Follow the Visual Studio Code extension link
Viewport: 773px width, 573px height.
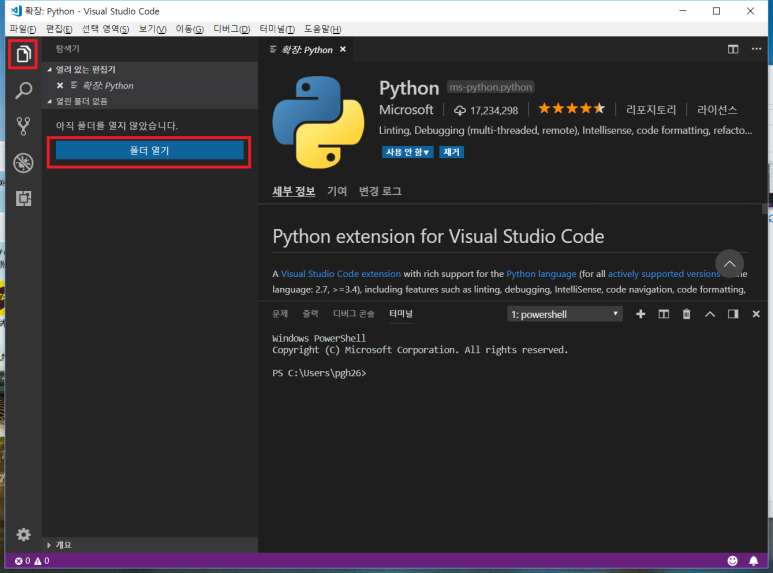[341, 274]
